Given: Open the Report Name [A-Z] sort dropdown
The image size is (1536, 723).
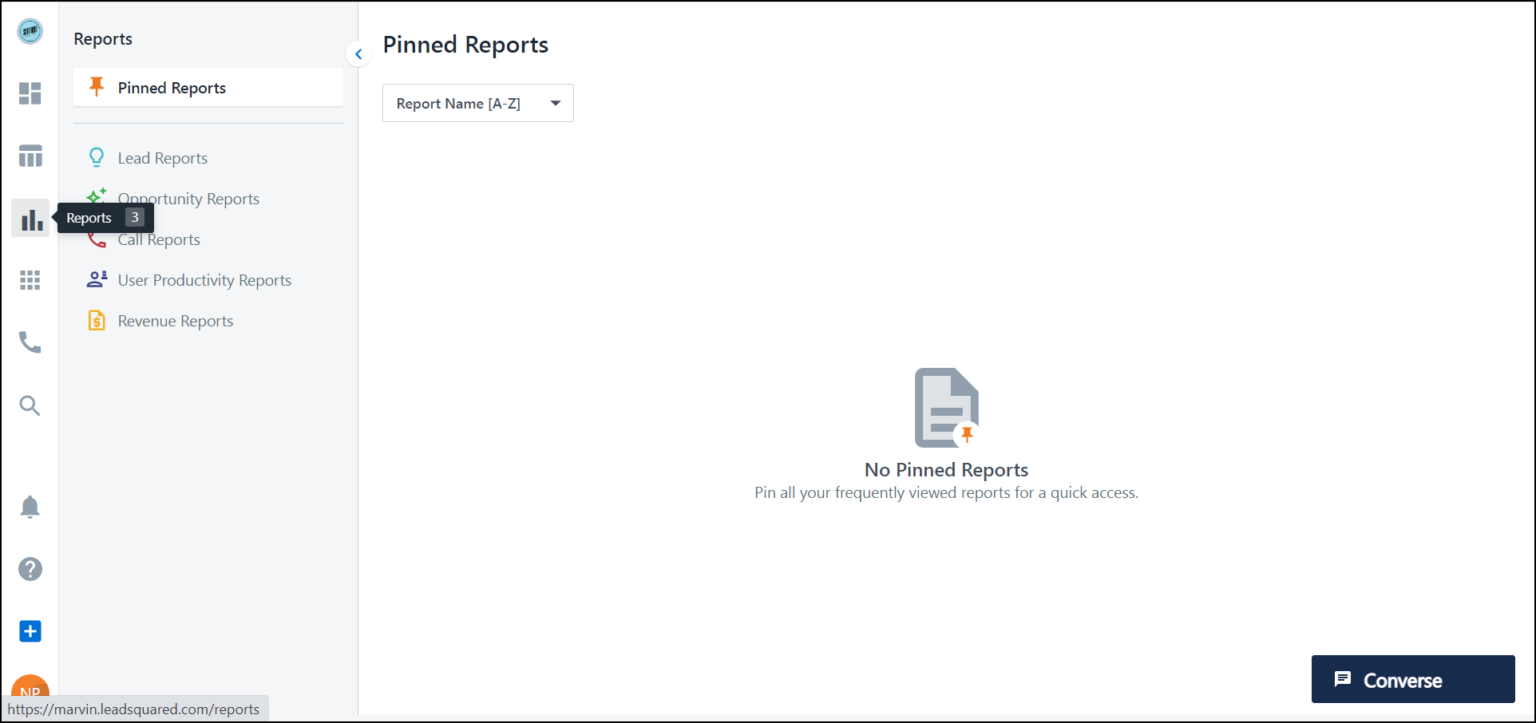Looking at the screenshot, I should [x=478, y=103].
